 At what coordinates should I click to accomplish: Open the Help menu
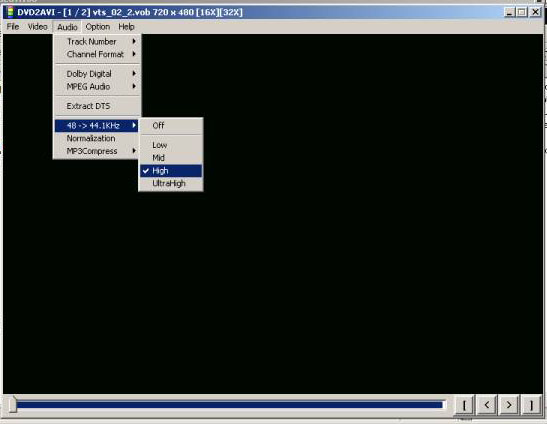126,27
